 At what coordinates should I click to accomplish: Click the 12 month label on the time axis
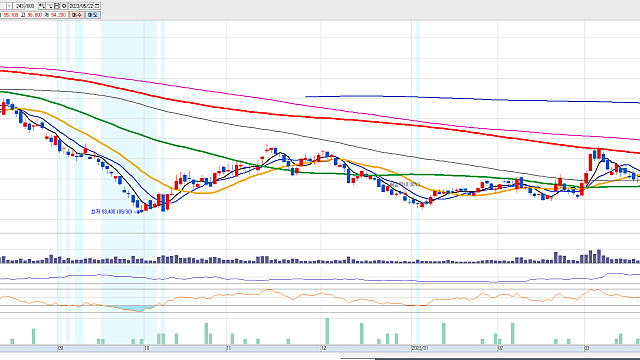(324, 348)
